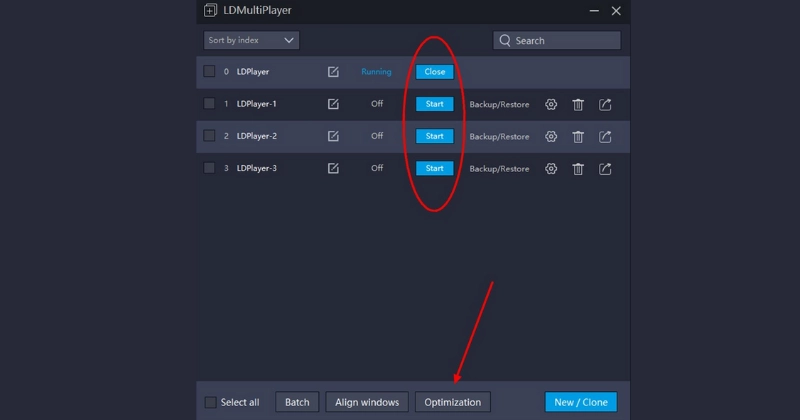The height and width of the screenshot is (420, 800).
Task: Delete LDPlayer-1 using the trash icon
Action: pos(578,104)
